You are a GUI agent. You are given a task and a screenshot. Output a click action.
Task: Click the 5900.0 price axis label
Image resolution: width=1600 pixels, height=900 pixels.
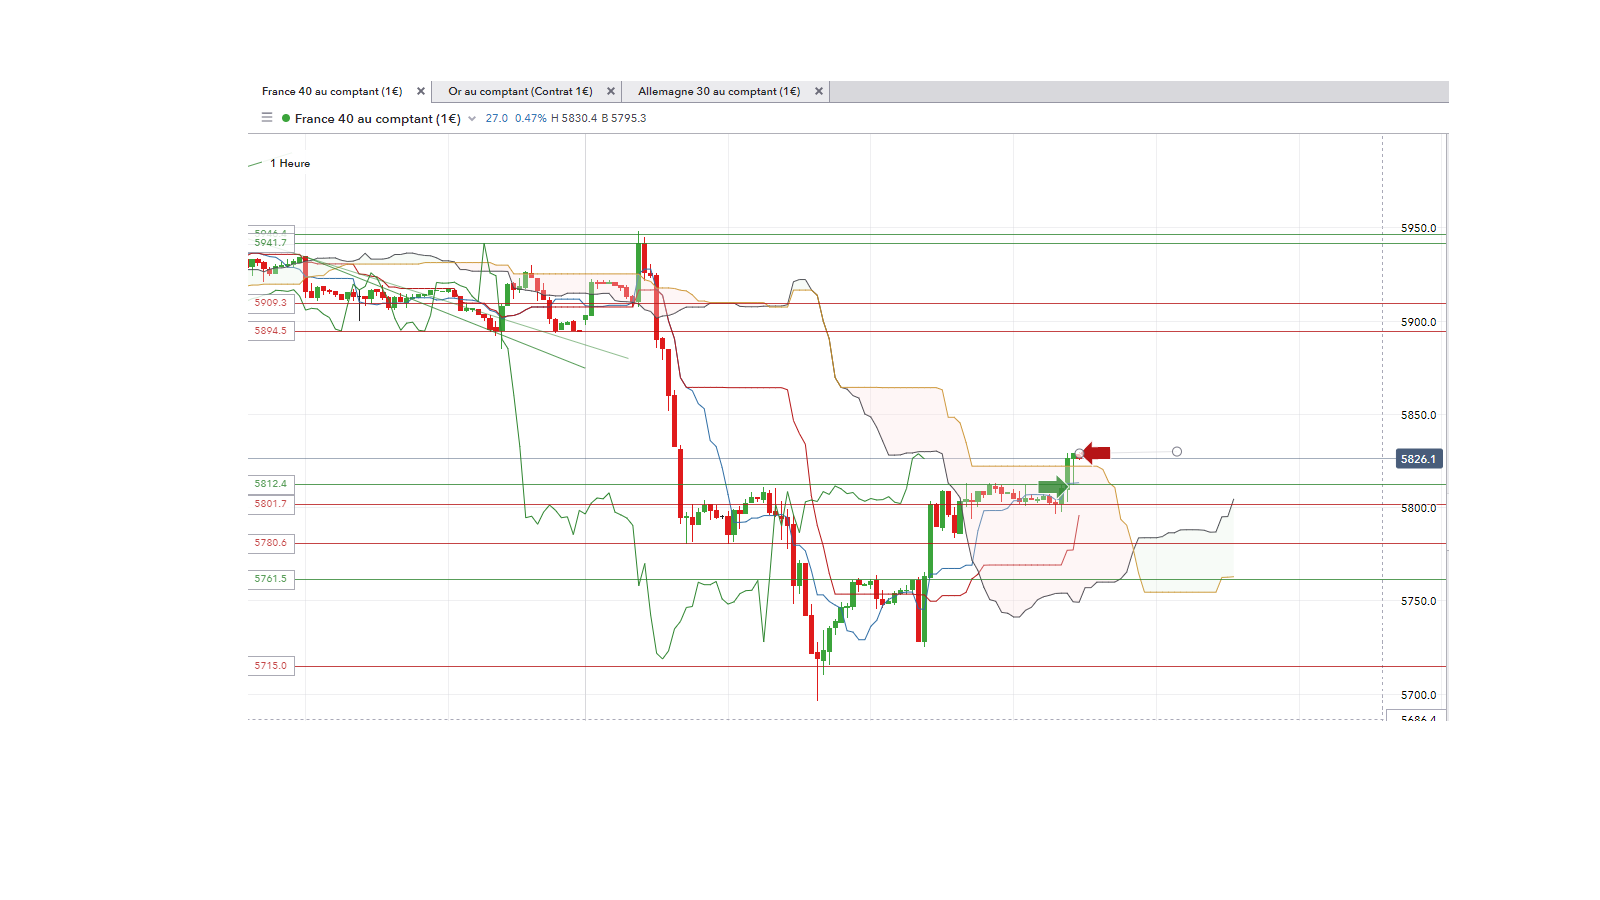coord(1418,322)
